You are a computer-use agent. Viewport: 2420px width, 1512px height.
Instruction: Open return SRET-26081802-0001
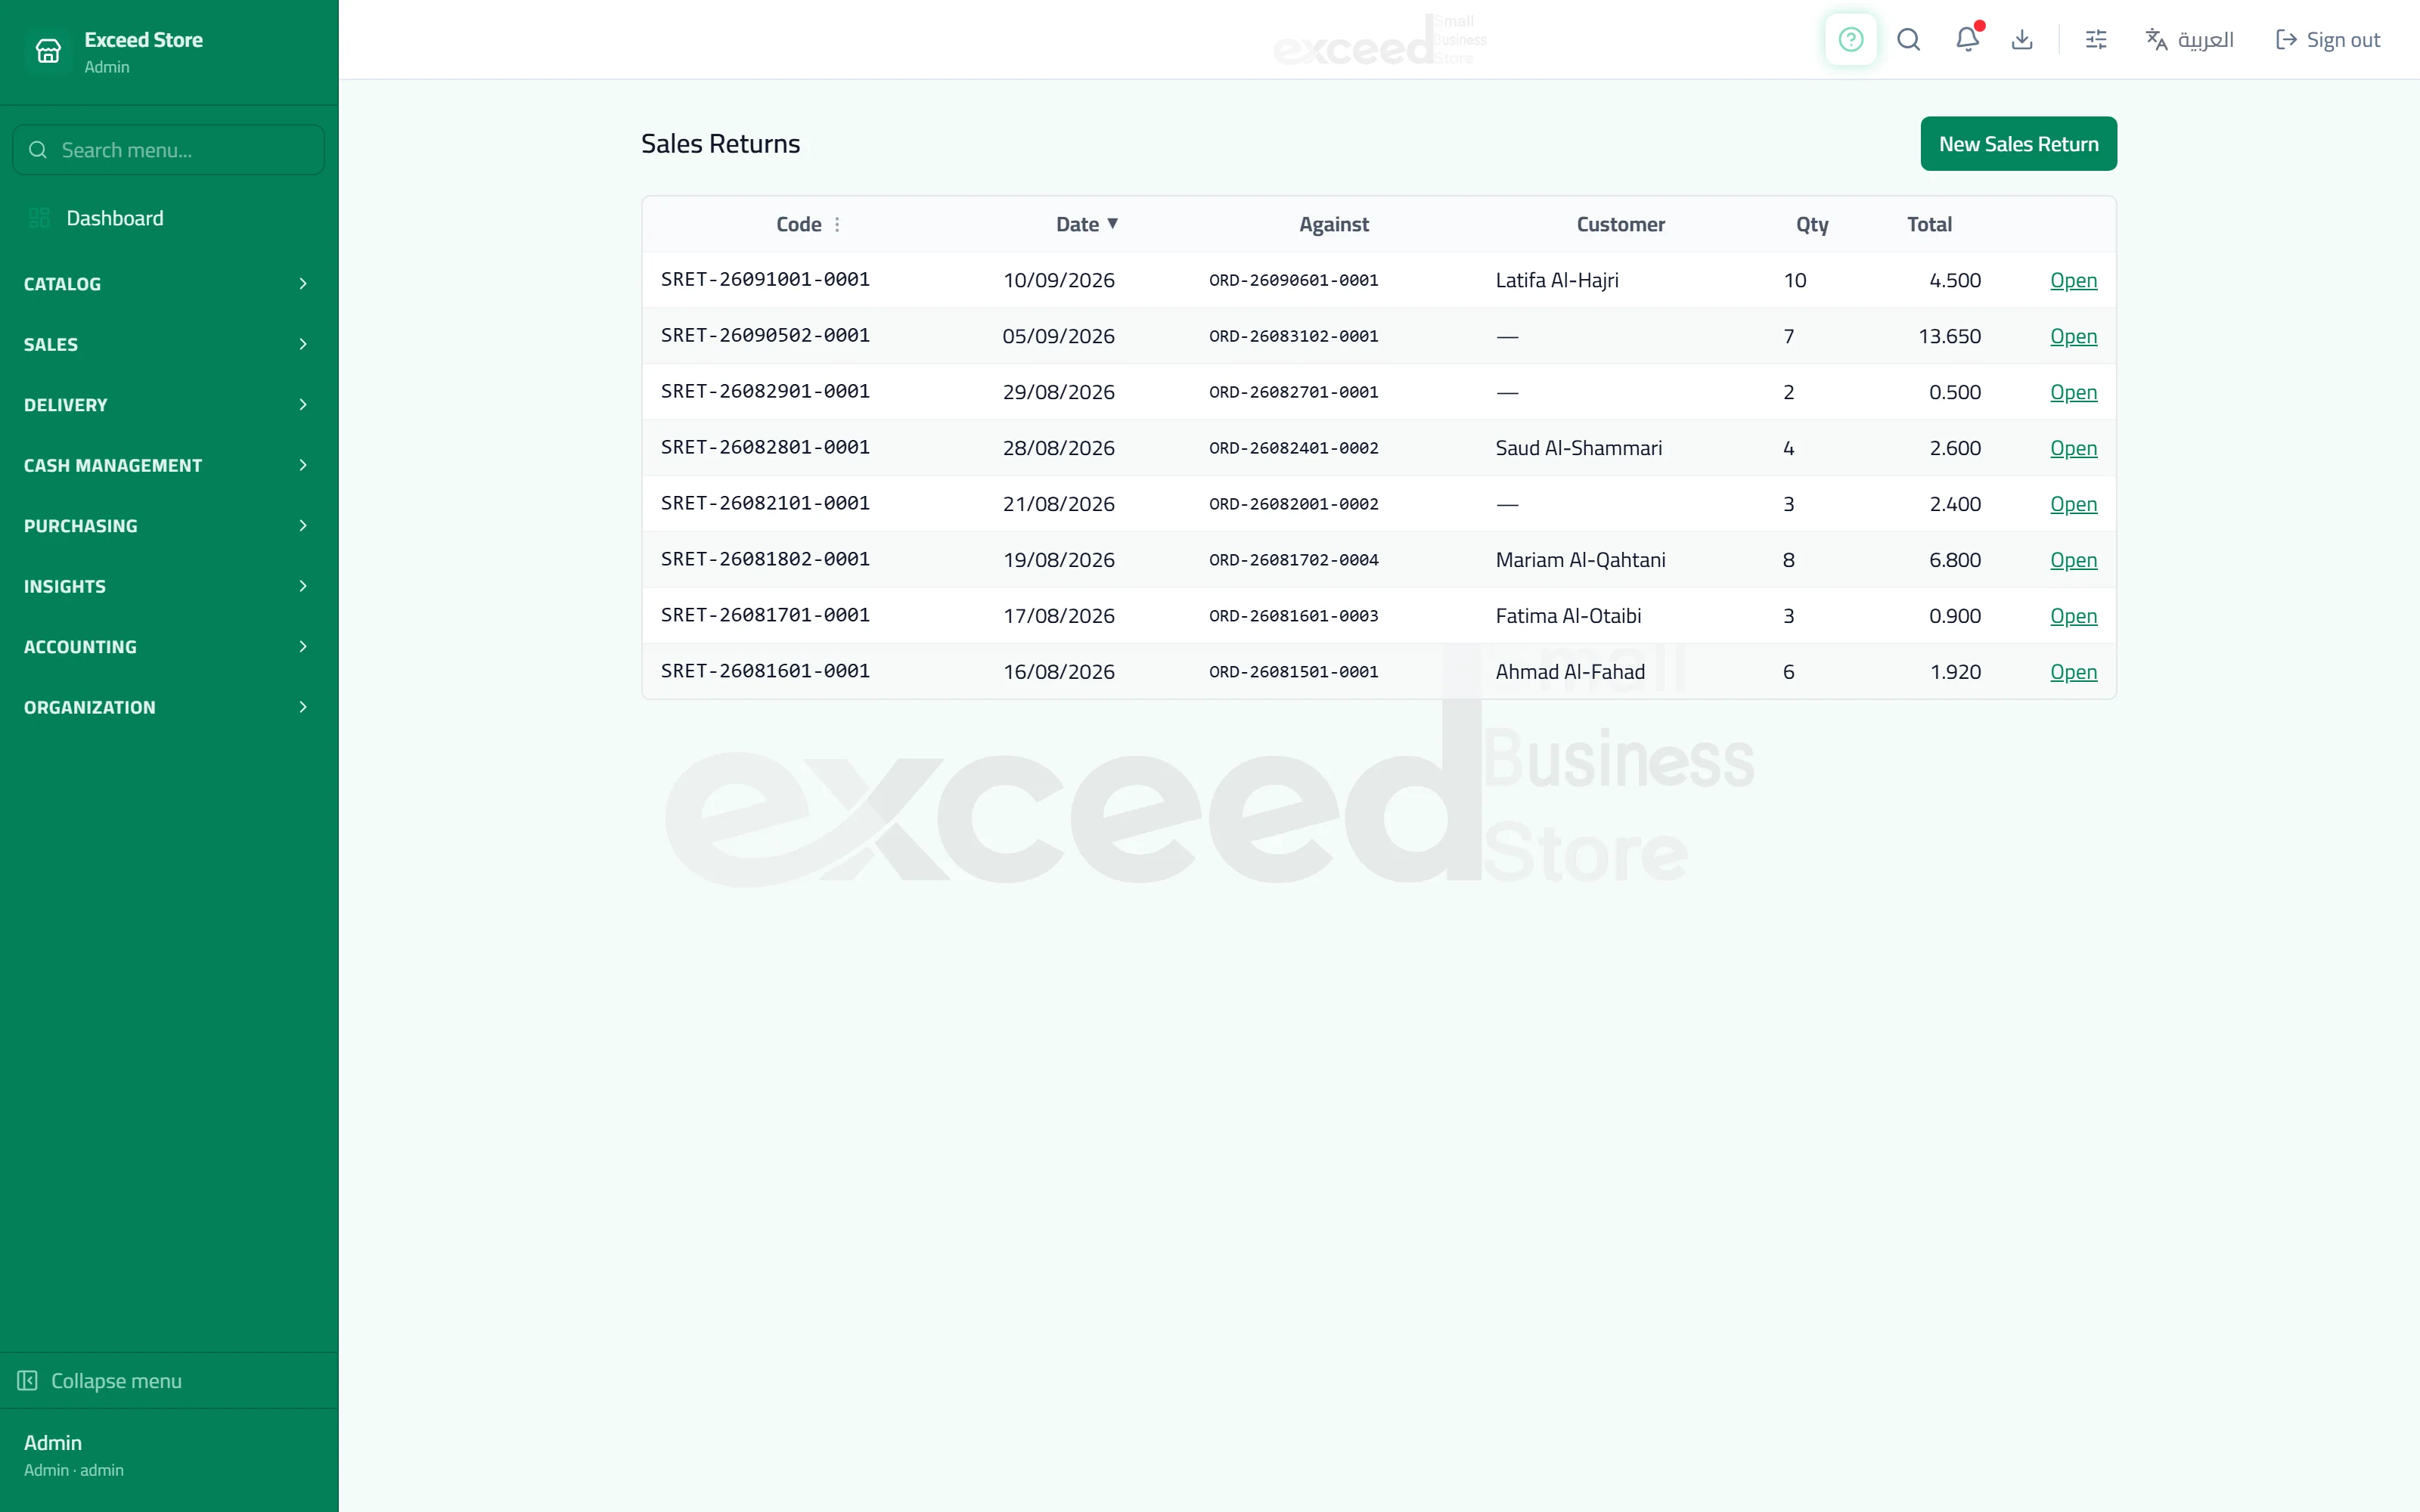tap(2073, 561)
